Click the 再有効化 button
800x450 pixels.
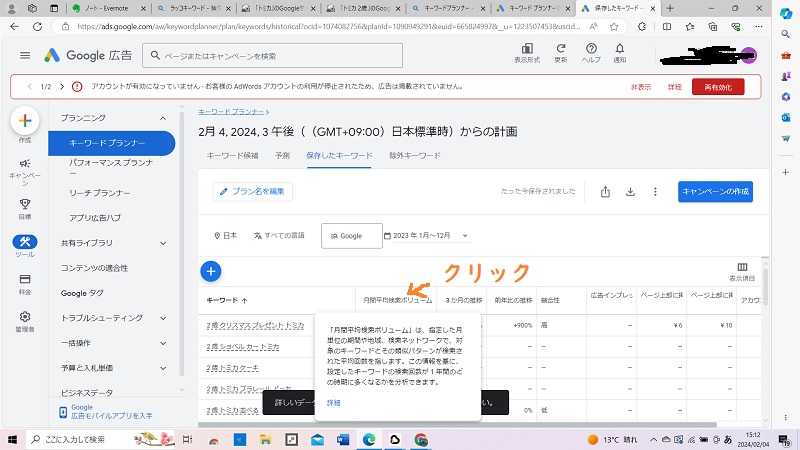(x=718, y=87)
